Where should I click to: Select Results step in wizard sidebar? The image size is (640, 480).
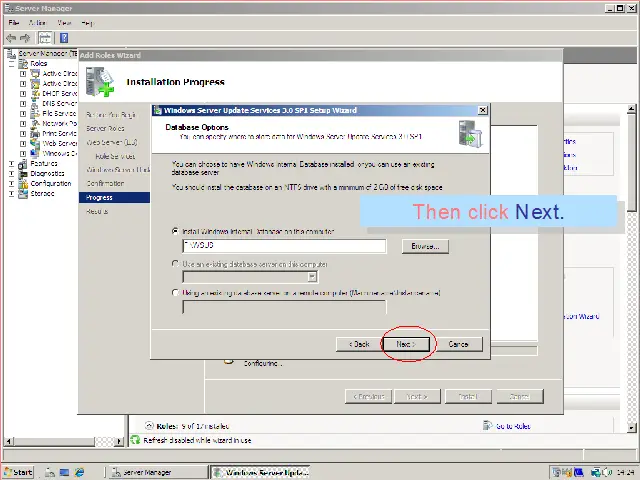coord(97,211)
